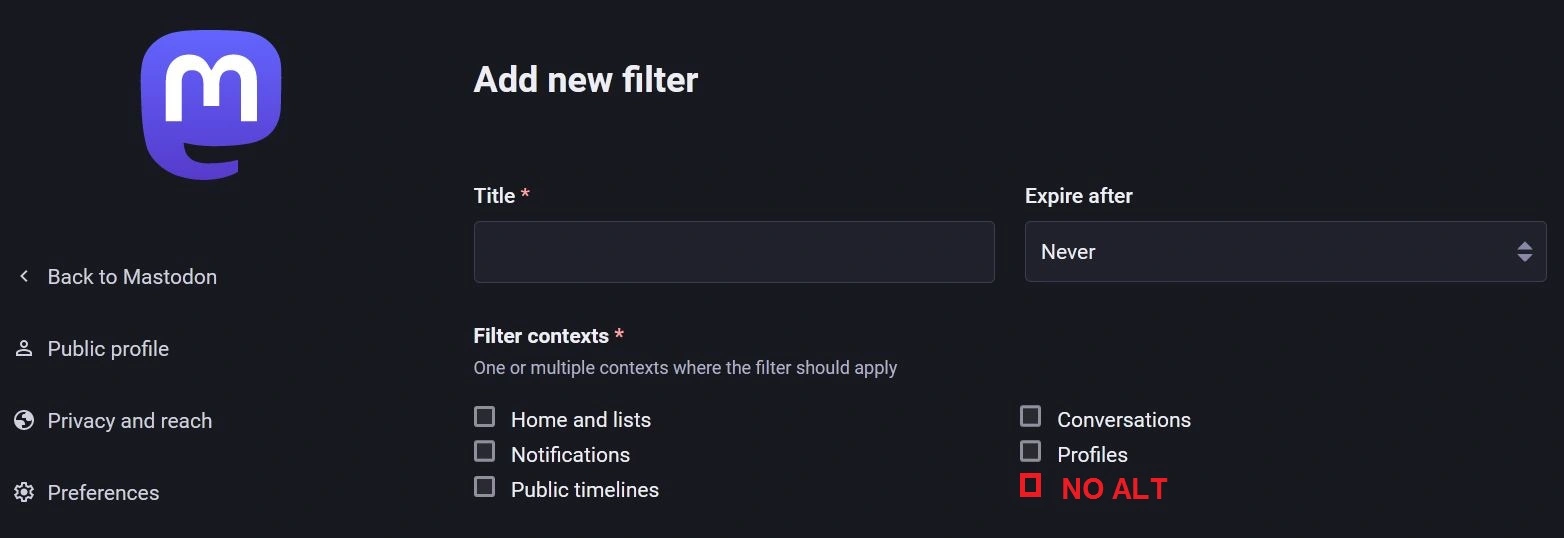The image size is (1564, 538).
Task: Click the Expire after field label
Action: [1078, 196]
